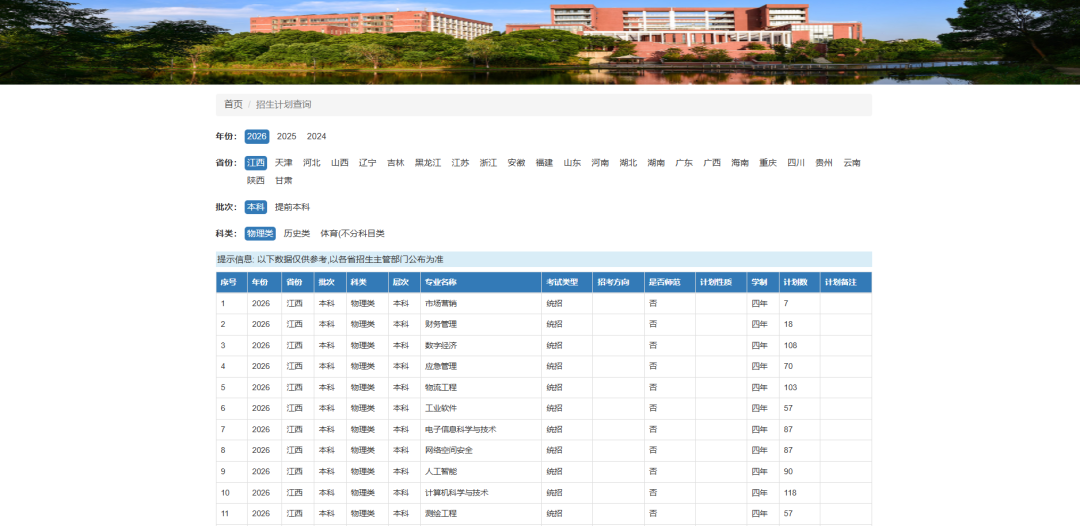Screen dimensions: 1080x526
Task: Click the 计划性质 column header
Action: (x=721, y=282)
